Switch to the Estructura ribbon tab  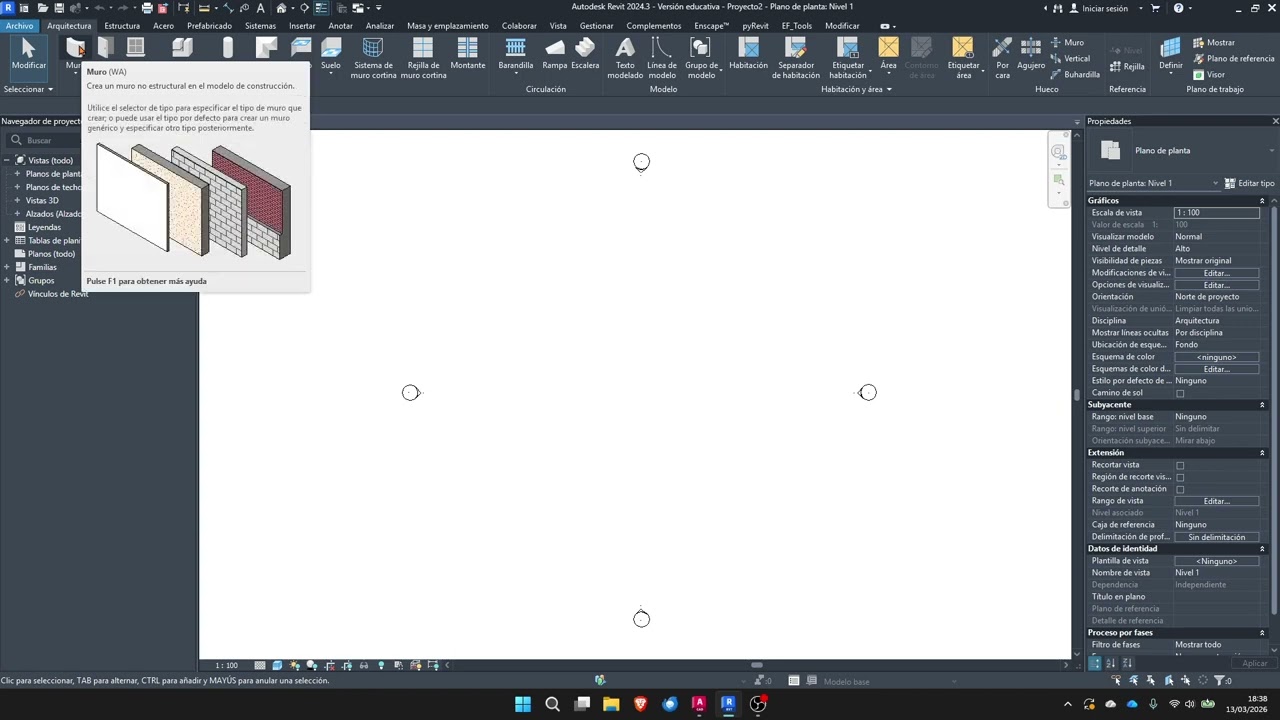[x=122, y=26]
